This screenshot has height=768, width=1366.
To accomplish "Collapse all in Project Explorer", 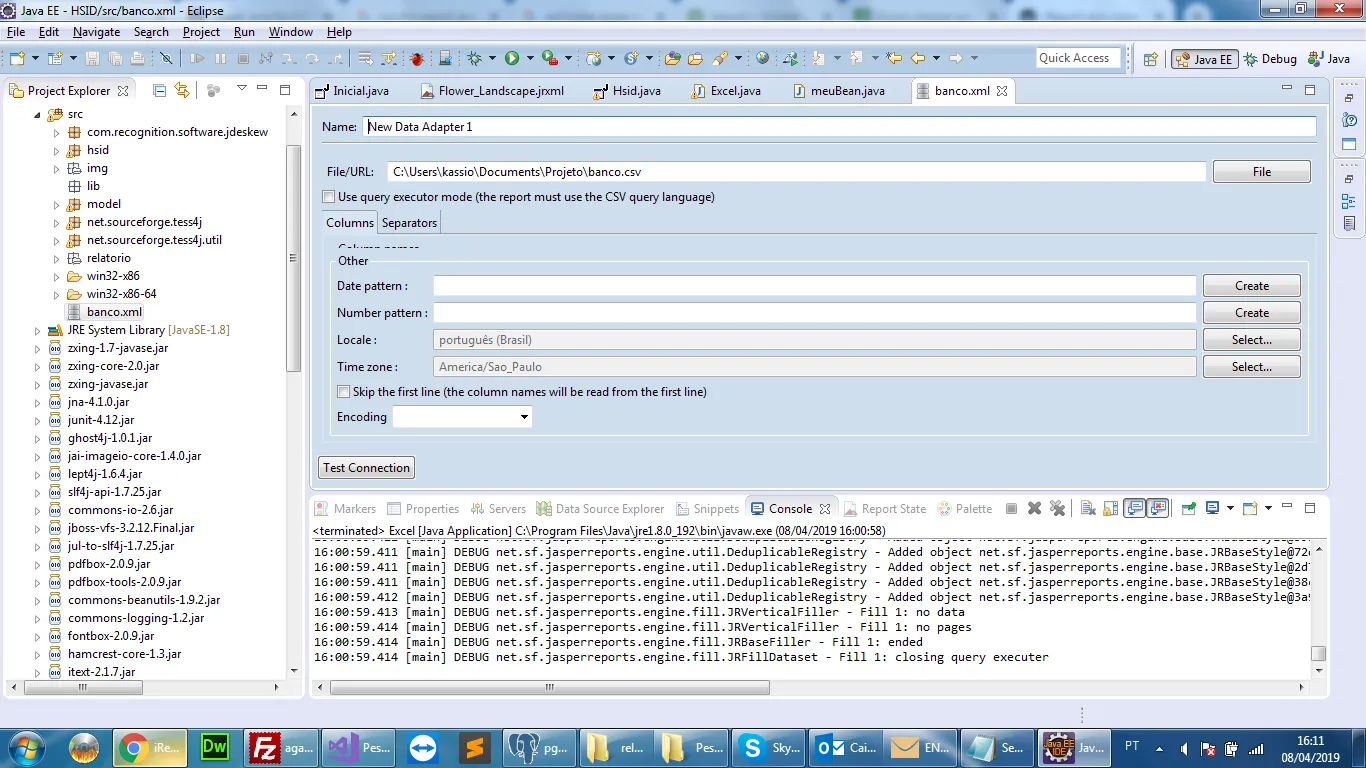I will tap(159, 91).
